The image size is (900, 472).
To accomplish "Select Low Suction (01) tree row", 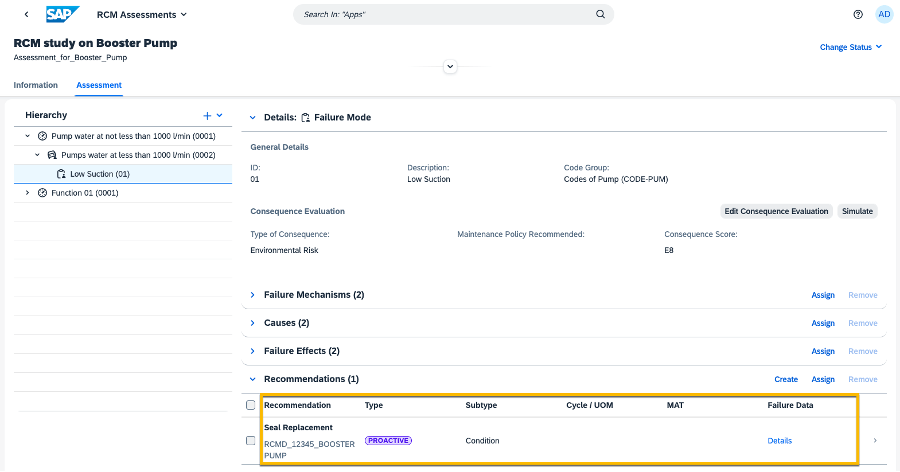I will pyautogui.click(x=123, y=174).
